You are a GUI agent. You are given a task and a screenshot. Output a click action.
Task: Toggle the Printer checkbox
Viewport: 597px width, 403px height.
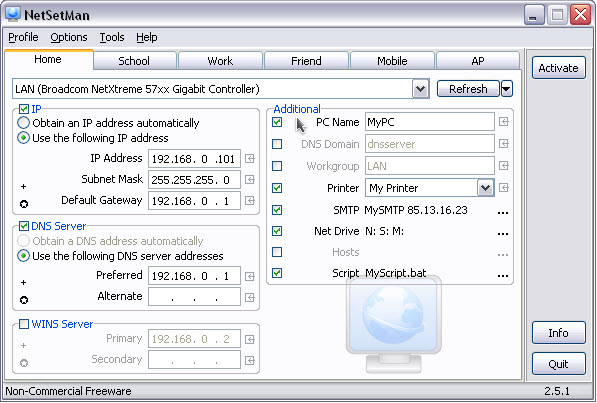tap(277, 188)
